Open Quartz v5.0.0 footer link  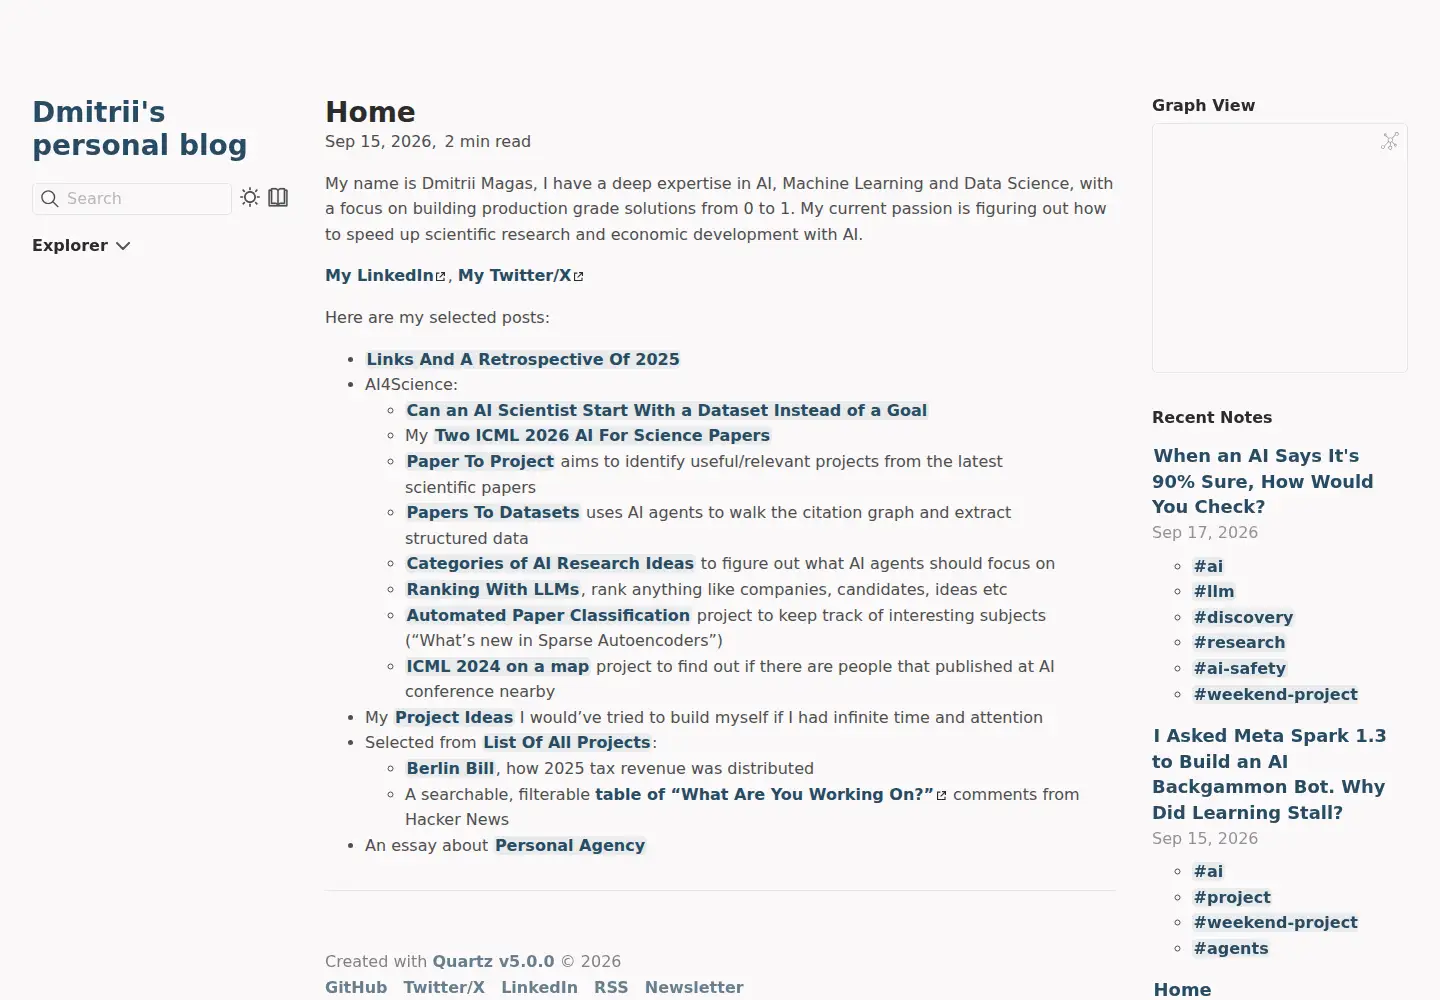click(493, 961)
